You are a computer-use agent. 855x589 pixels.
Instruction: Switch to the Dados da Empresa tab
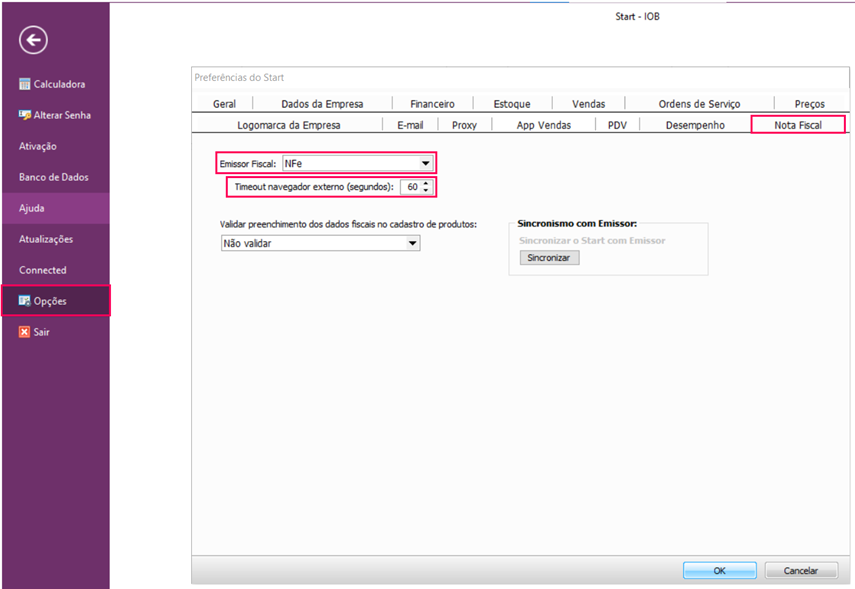(x=322, y=104)
